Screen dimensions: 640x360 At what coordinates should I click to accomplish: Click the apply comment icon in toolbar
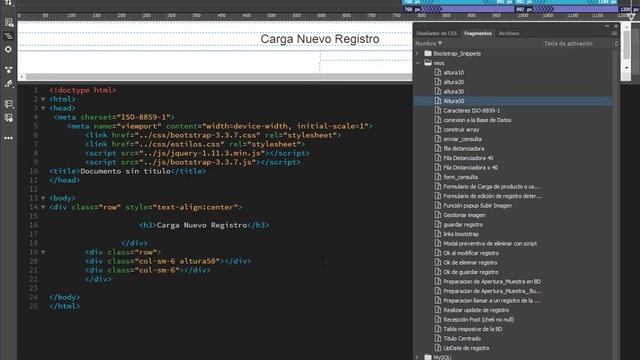click(9, 104)
